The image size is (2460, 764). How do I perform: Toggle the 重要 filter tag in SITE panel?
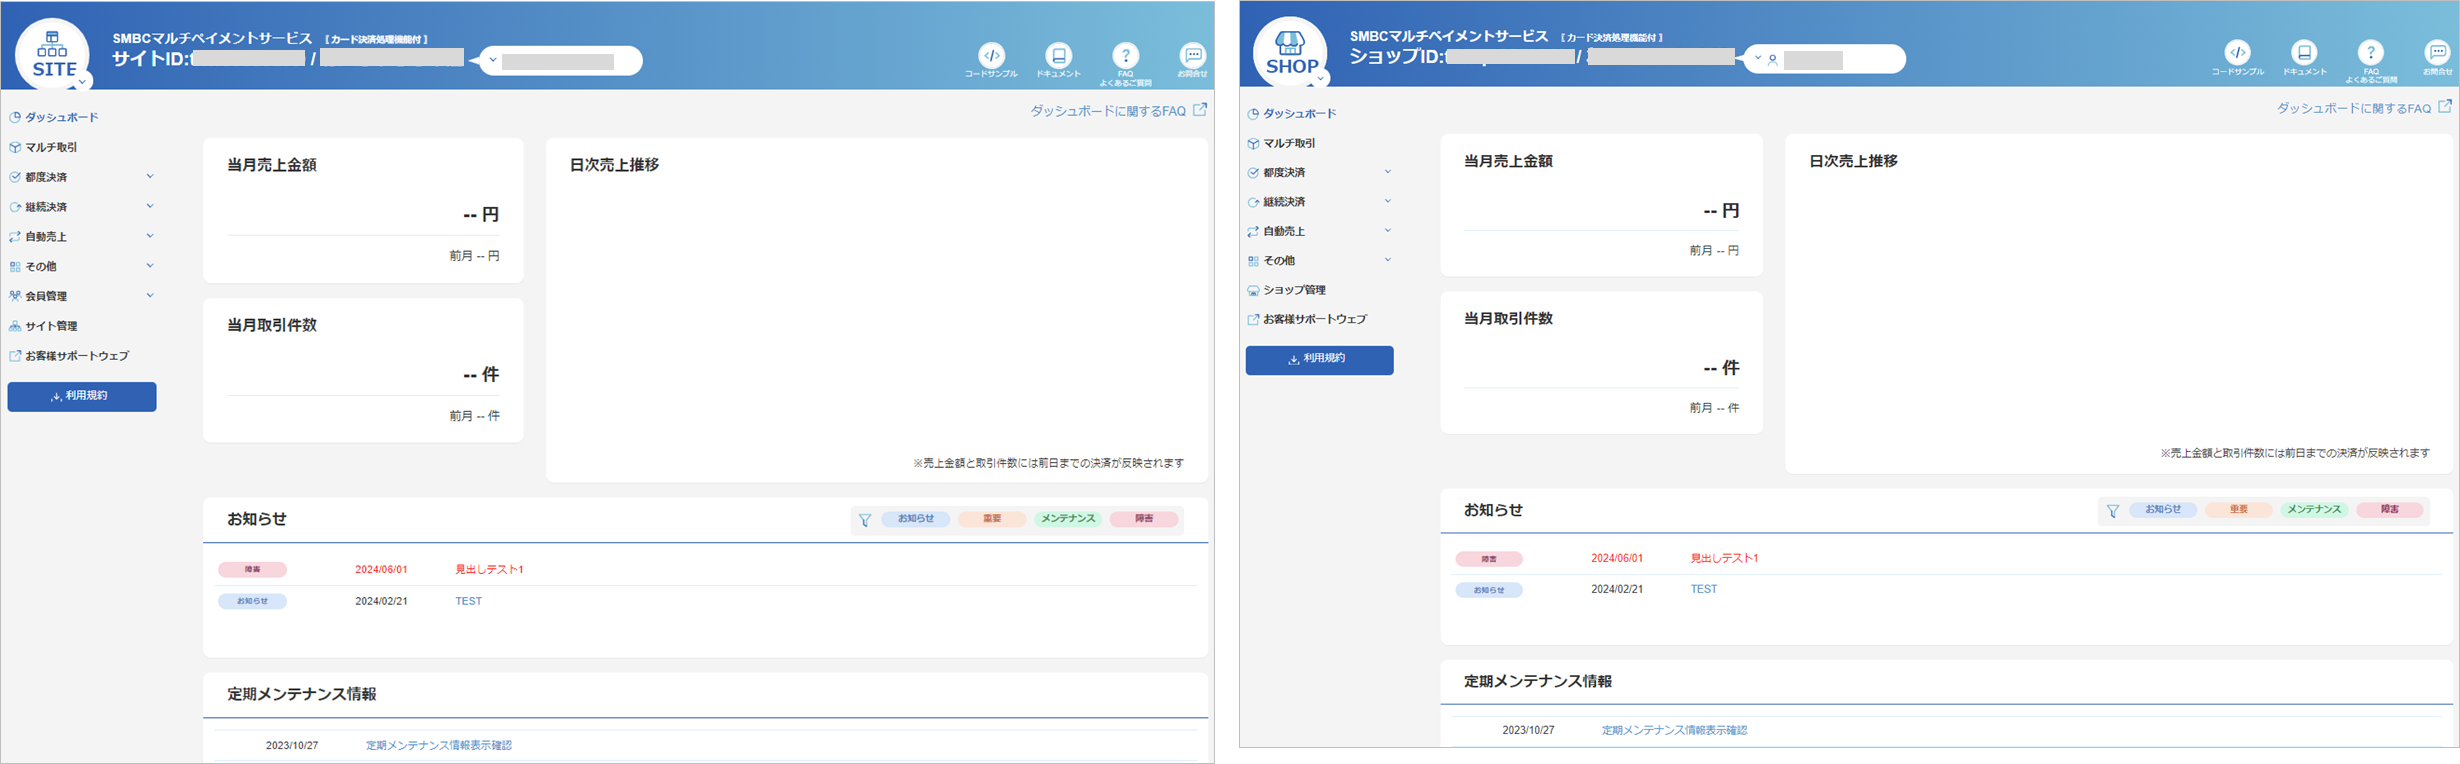click(x=992, y=519)
